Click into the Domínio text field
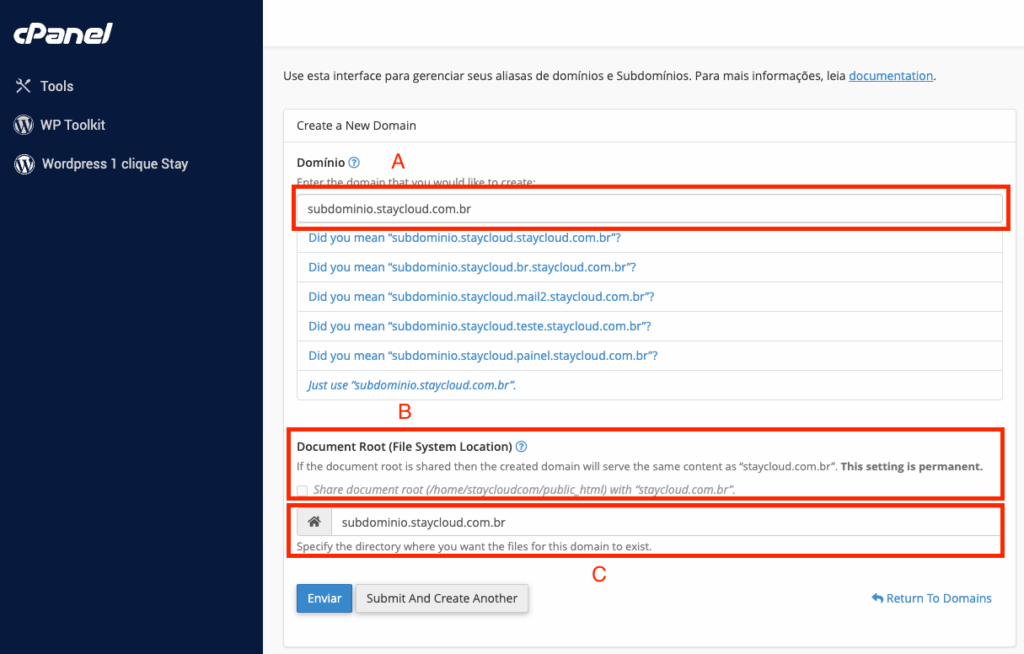The image size is (1024, 654). pos(650,209)
